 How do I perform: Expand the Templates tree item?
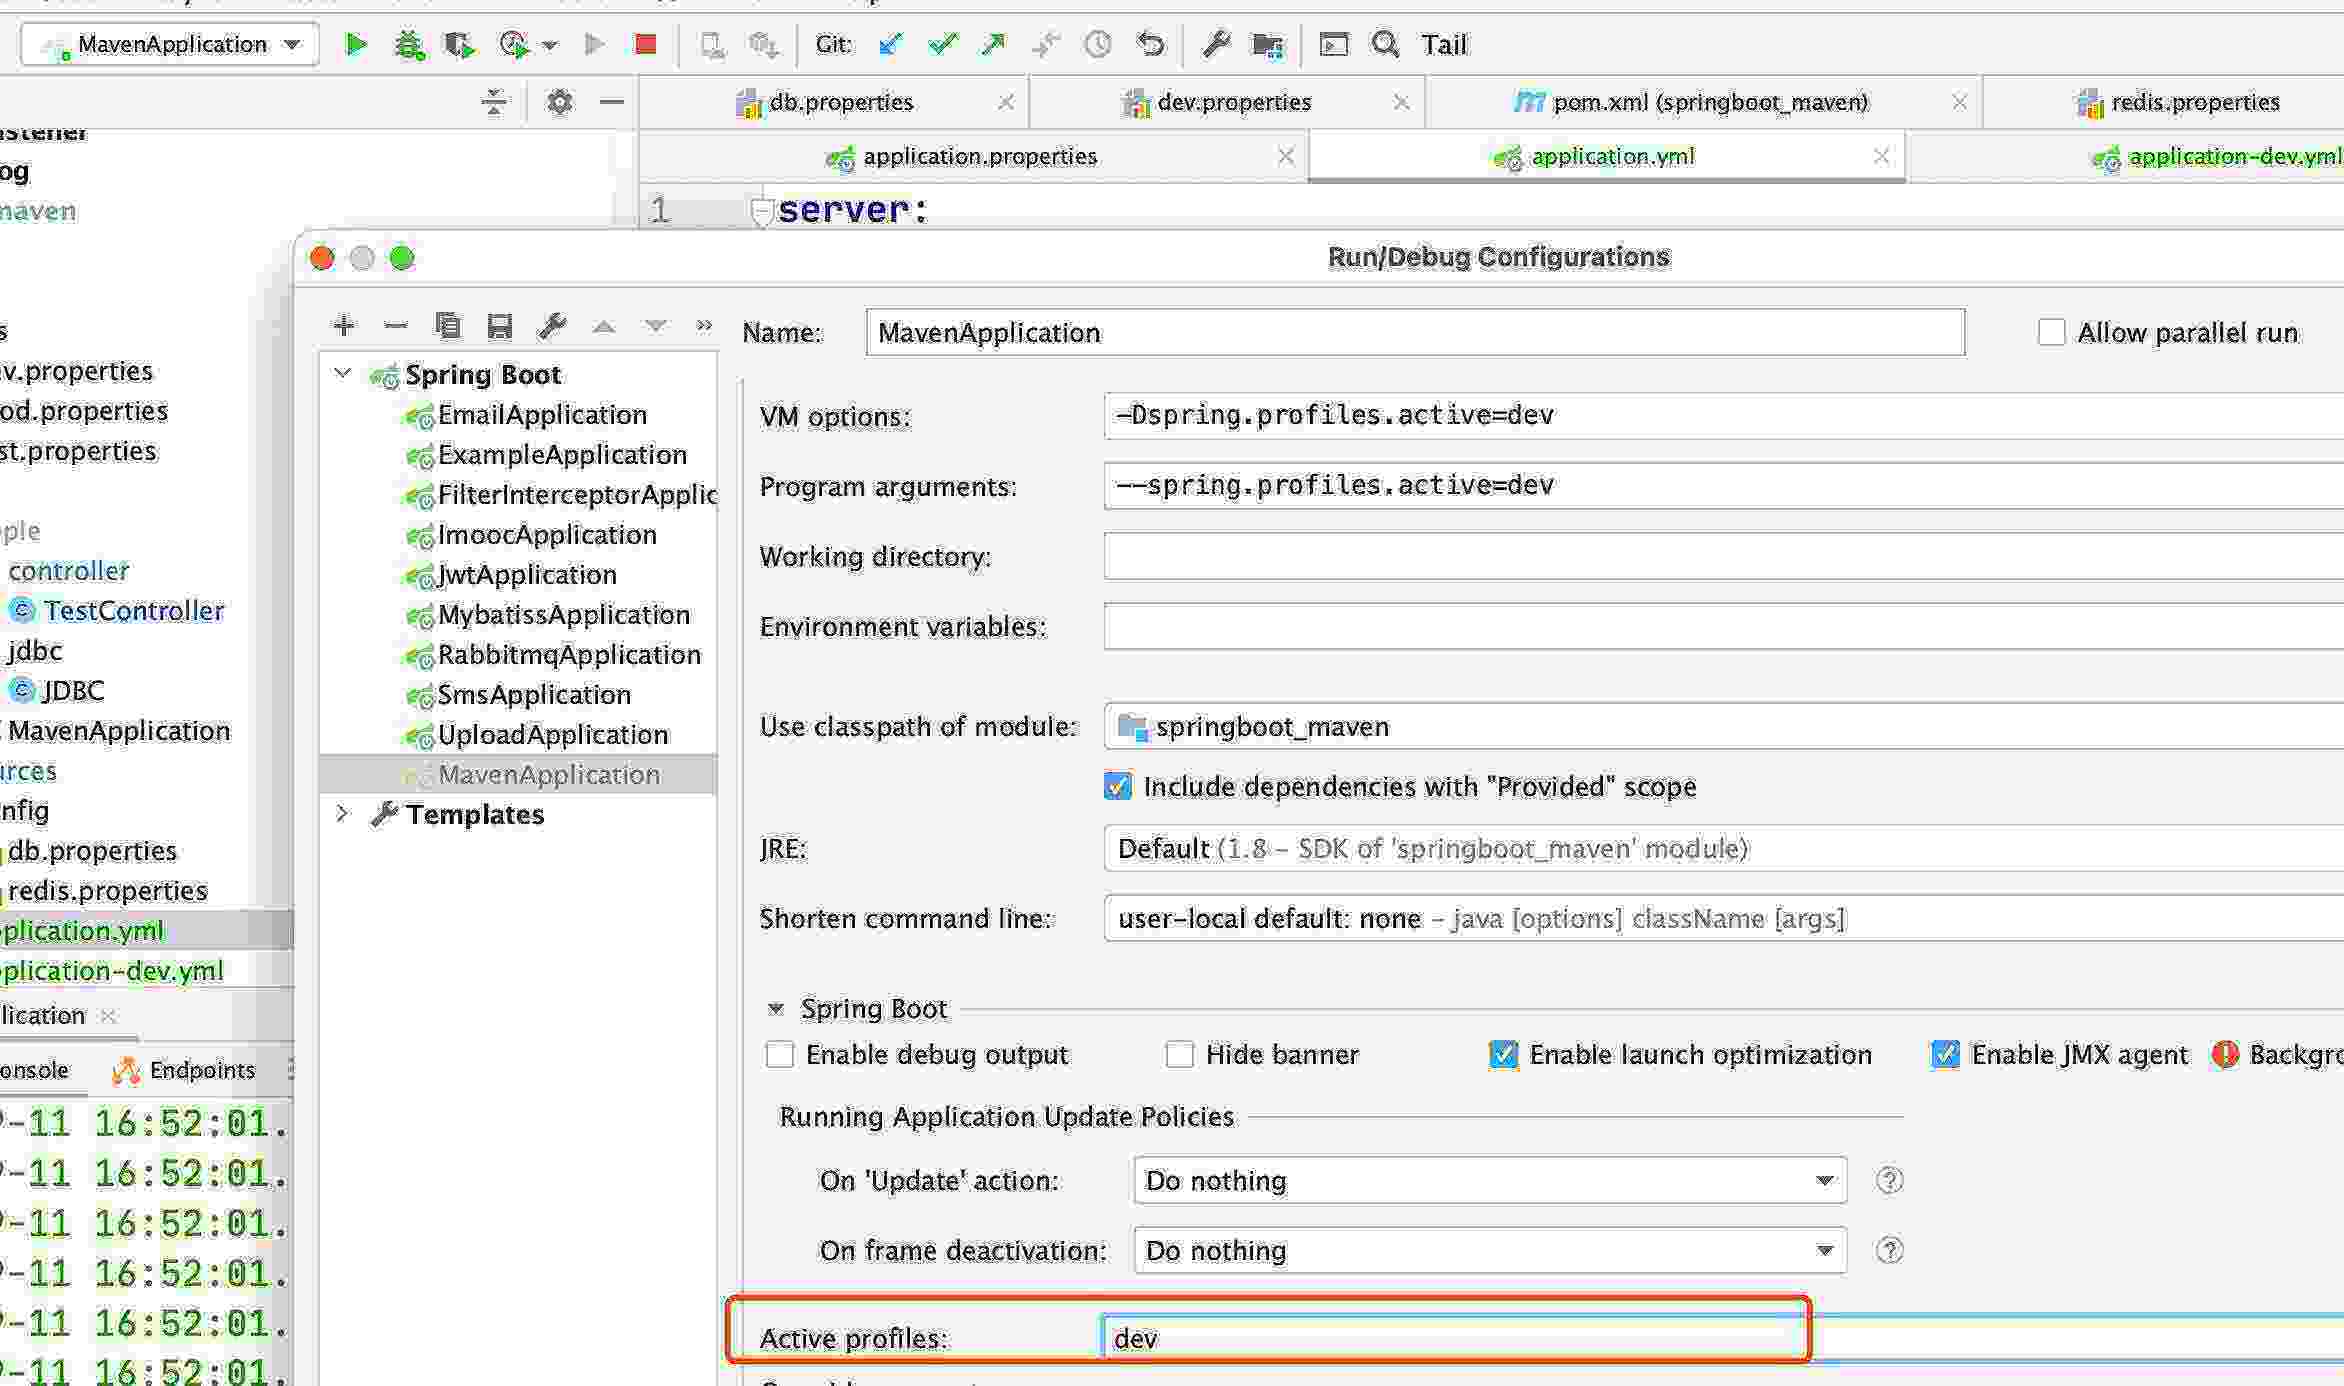click(340, 813)
